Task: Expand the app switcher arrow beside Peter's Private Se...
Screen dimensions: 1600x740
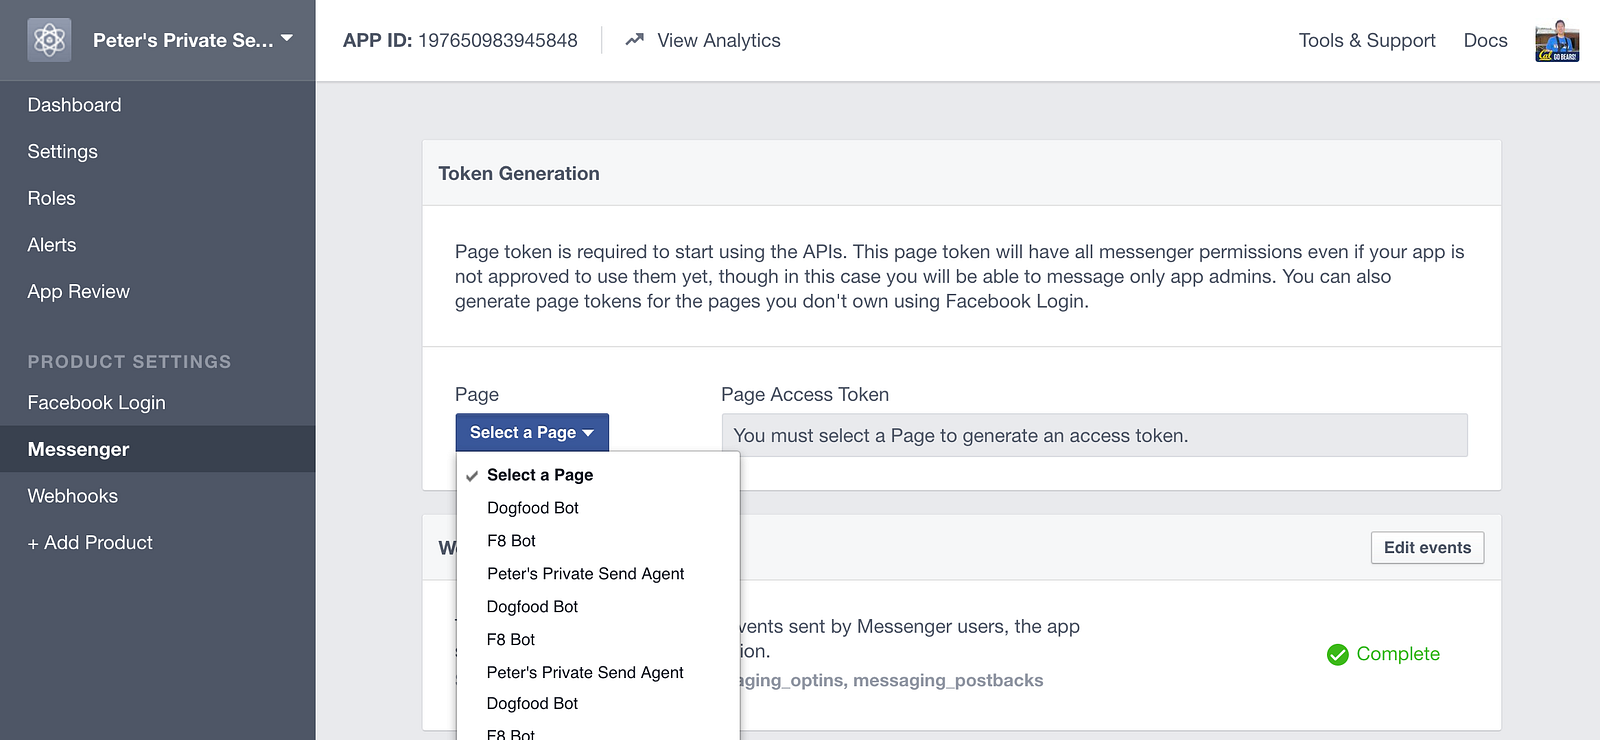Action: (x=287, y=39)
